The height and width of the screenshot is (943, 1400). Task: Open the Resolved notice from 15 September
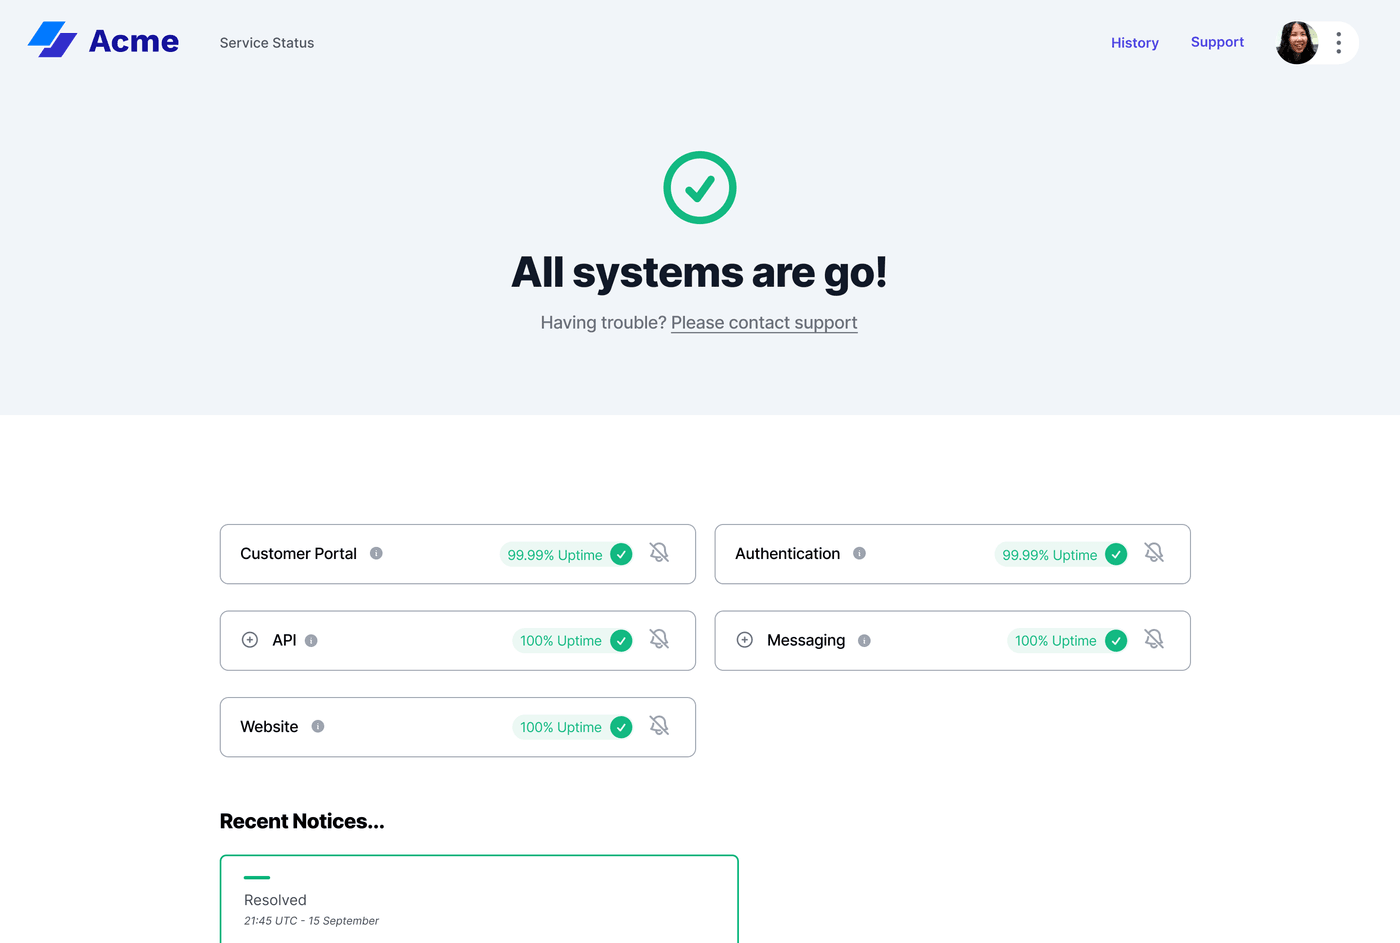tap(478, 899)
